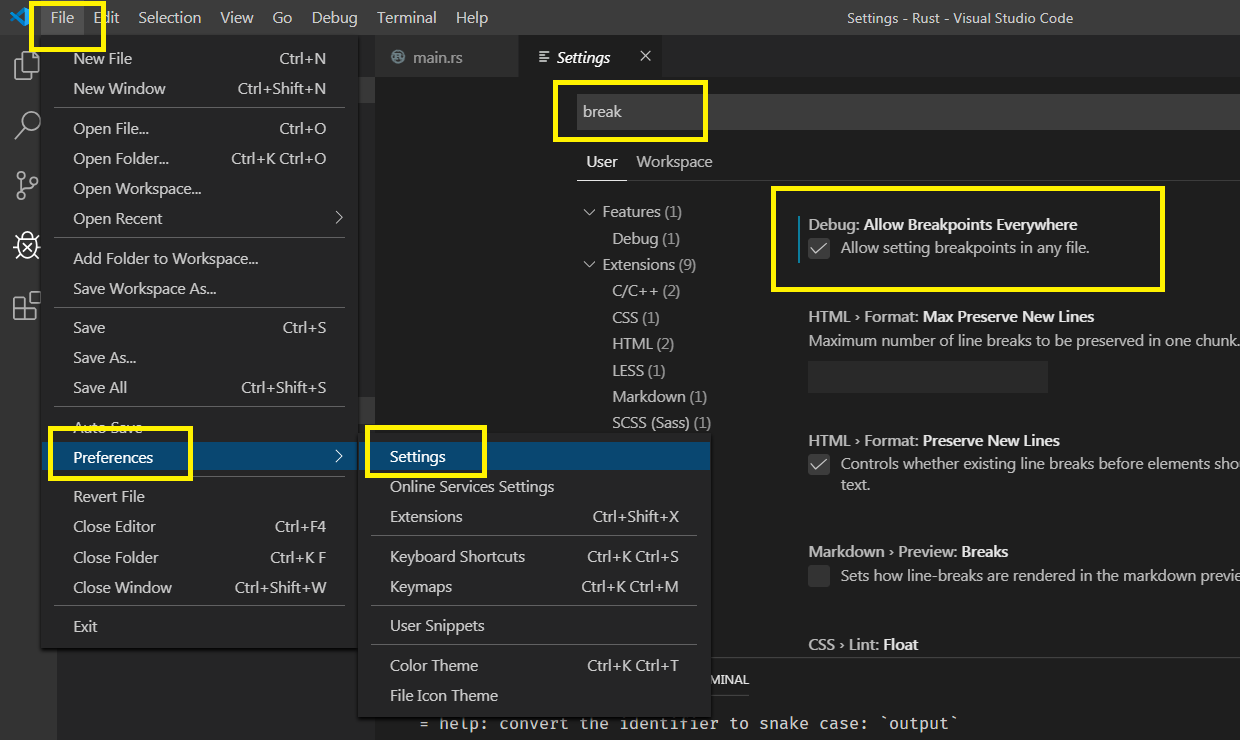Click the settings search box containing break
Image resolution: width=1240 pixels, height=740 pixels.
pos(908,112)
